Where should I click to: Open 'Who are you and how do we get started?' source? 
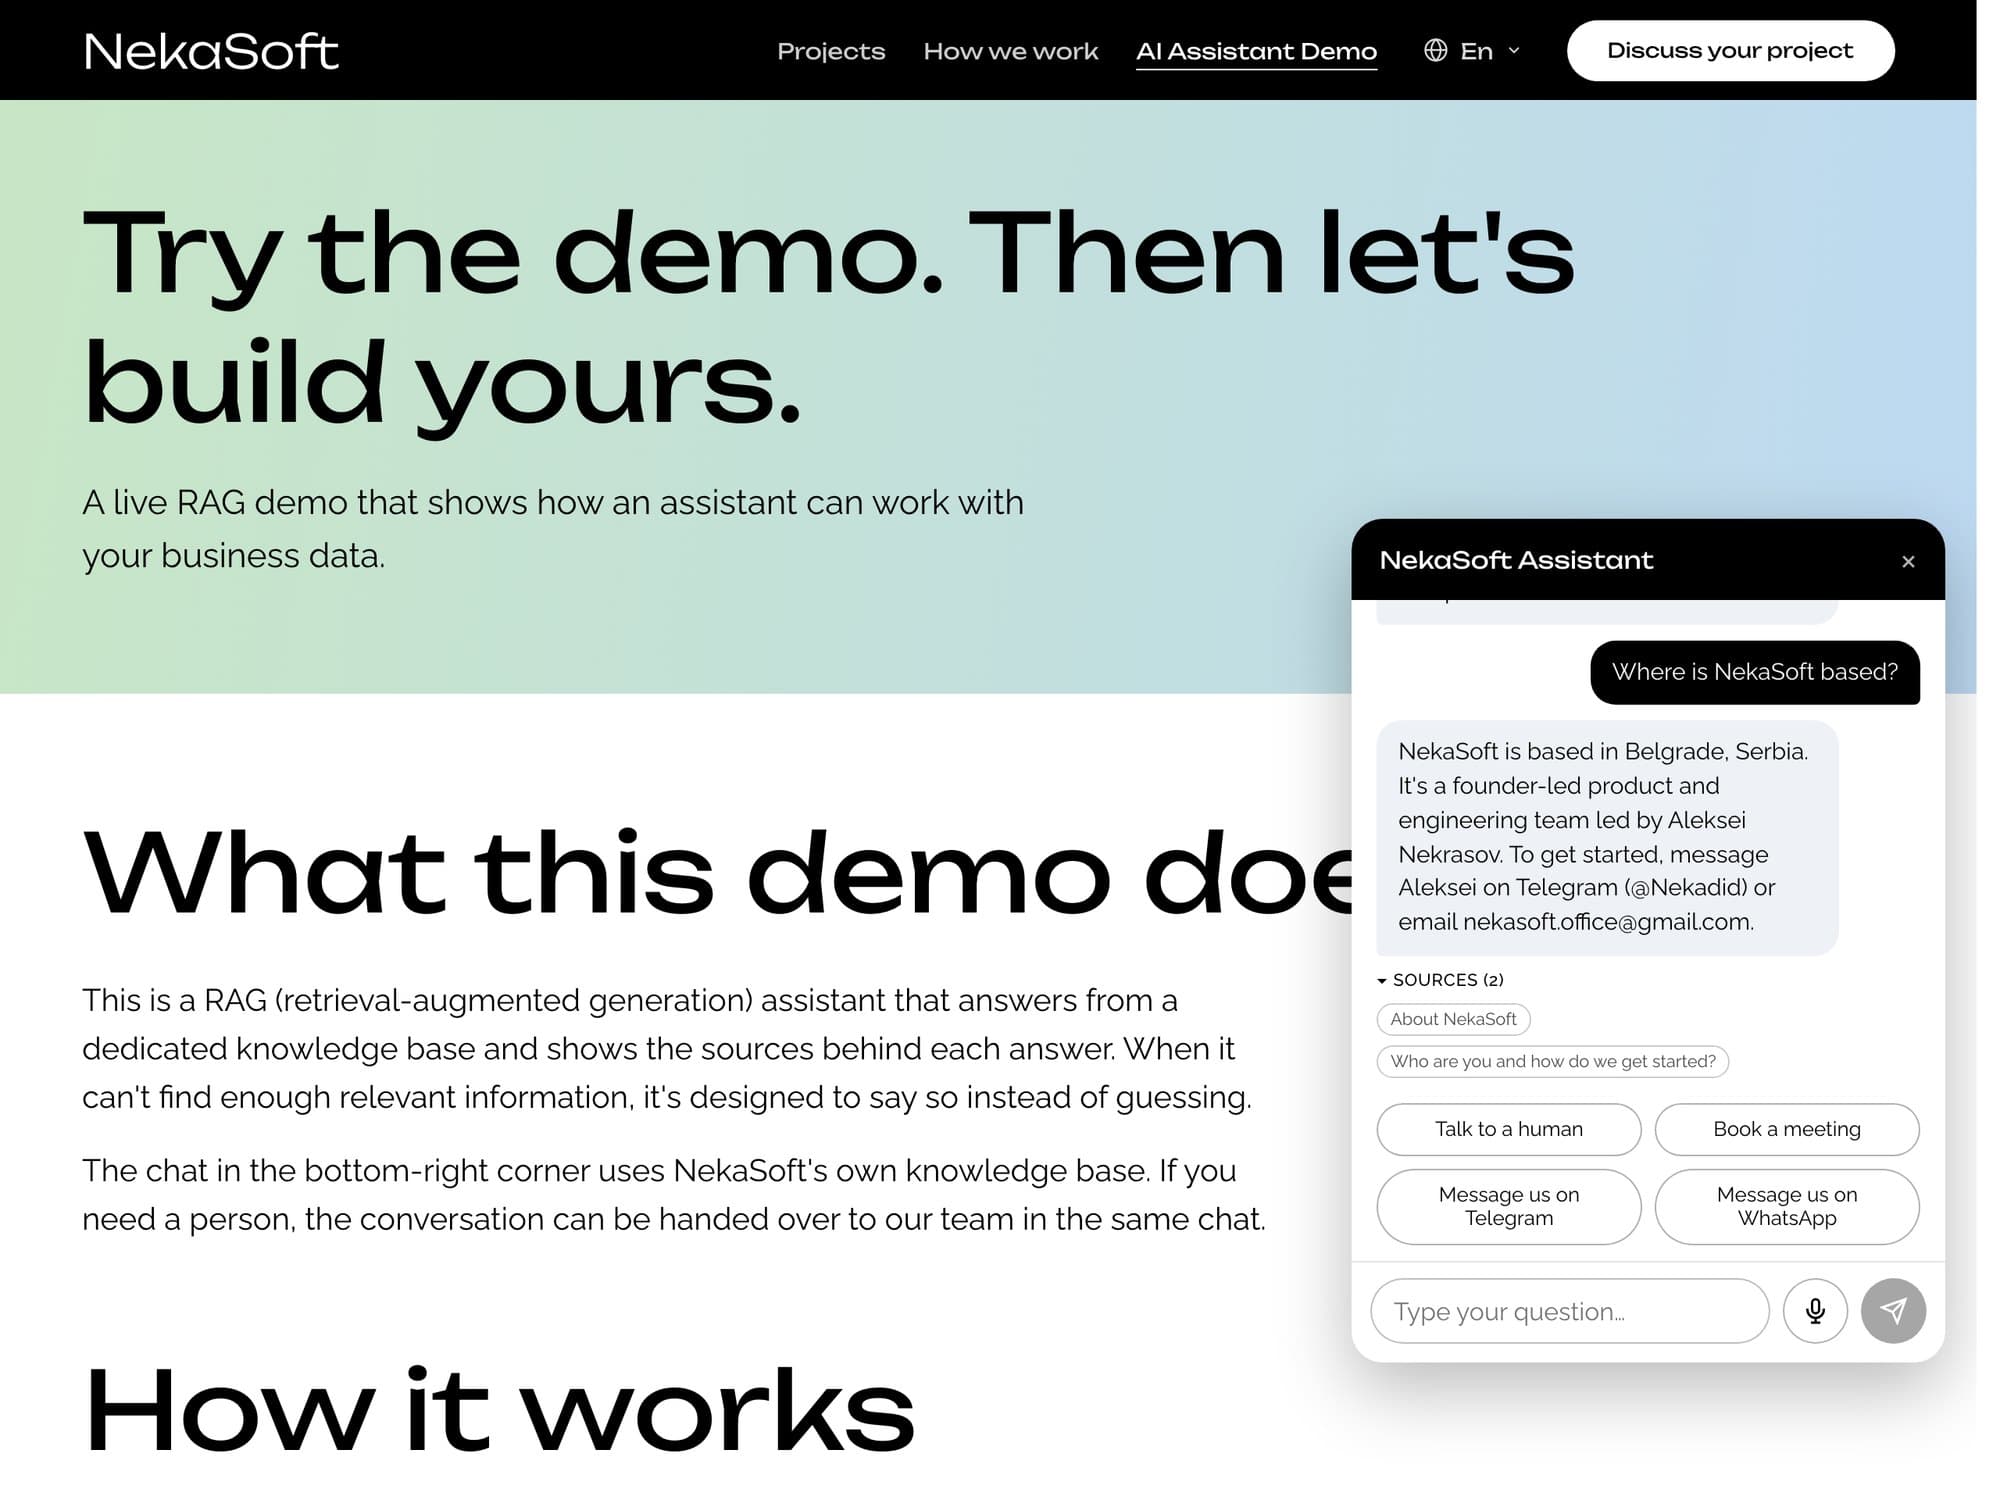(1552, 1061)
